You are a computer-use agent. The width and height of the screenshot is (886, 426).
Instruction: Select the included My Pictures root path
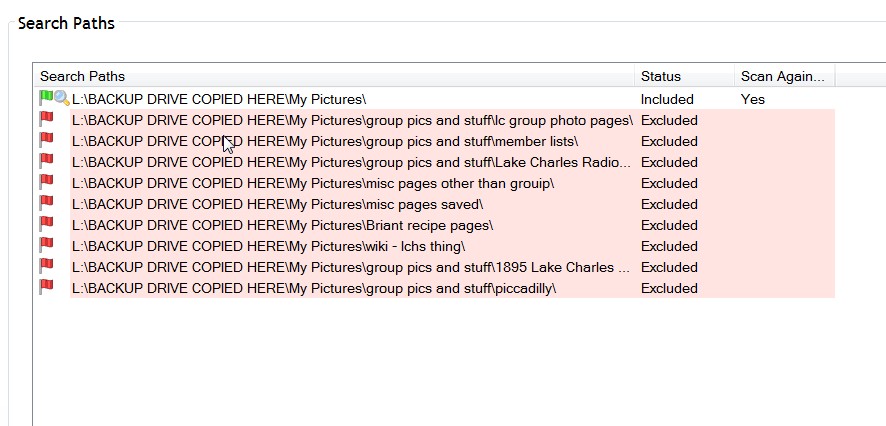coord(219,99)
